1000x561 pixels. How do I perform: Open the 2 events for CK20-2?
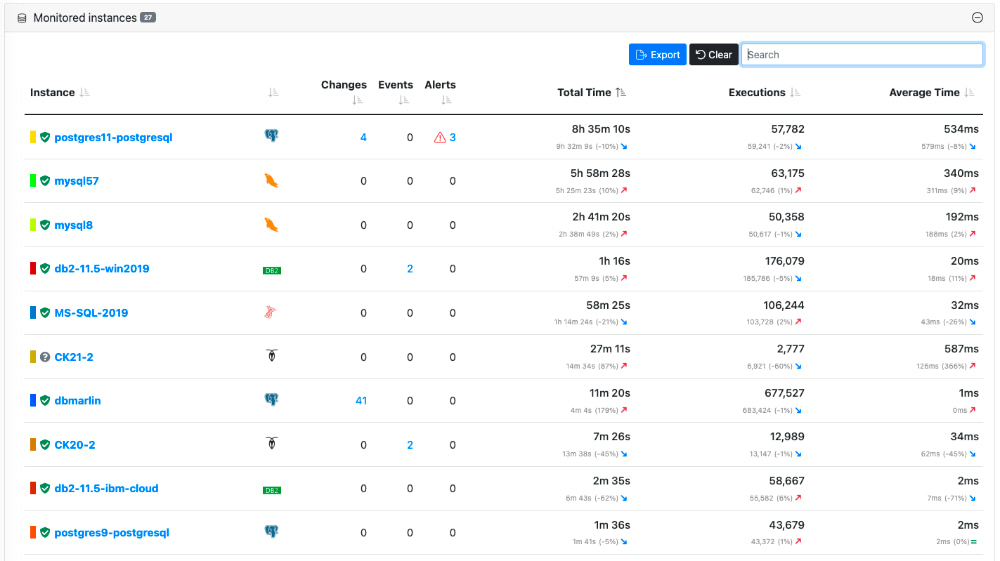point(410,446)
